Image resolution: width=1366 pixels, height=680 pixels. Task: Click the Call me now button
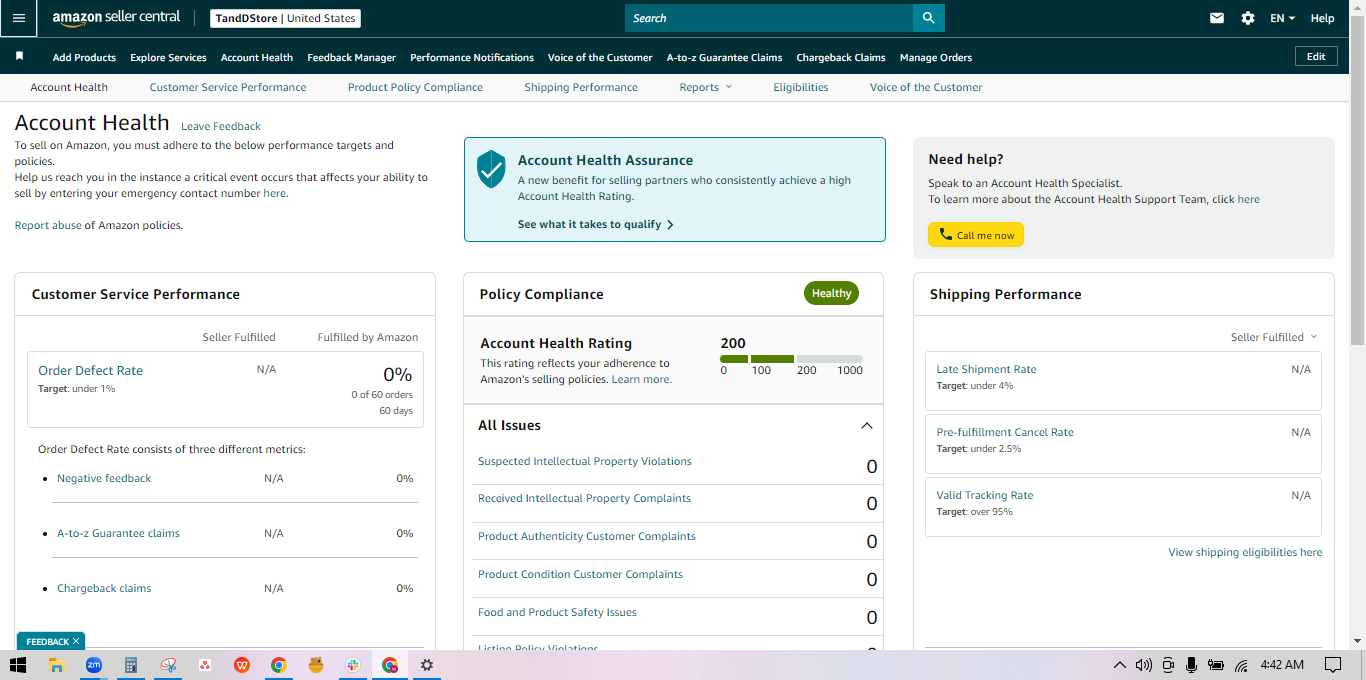click(976, 235)
